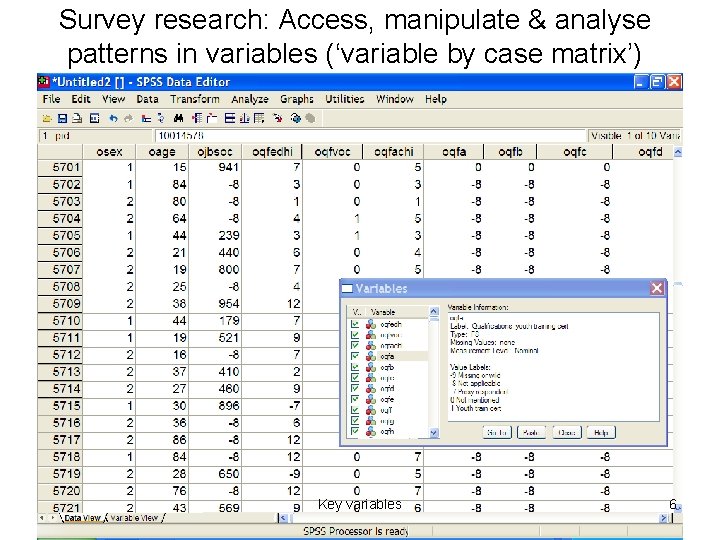Screen dimensions: 720x540
Task: Open the File menu
Action: (x=51, y=99)
